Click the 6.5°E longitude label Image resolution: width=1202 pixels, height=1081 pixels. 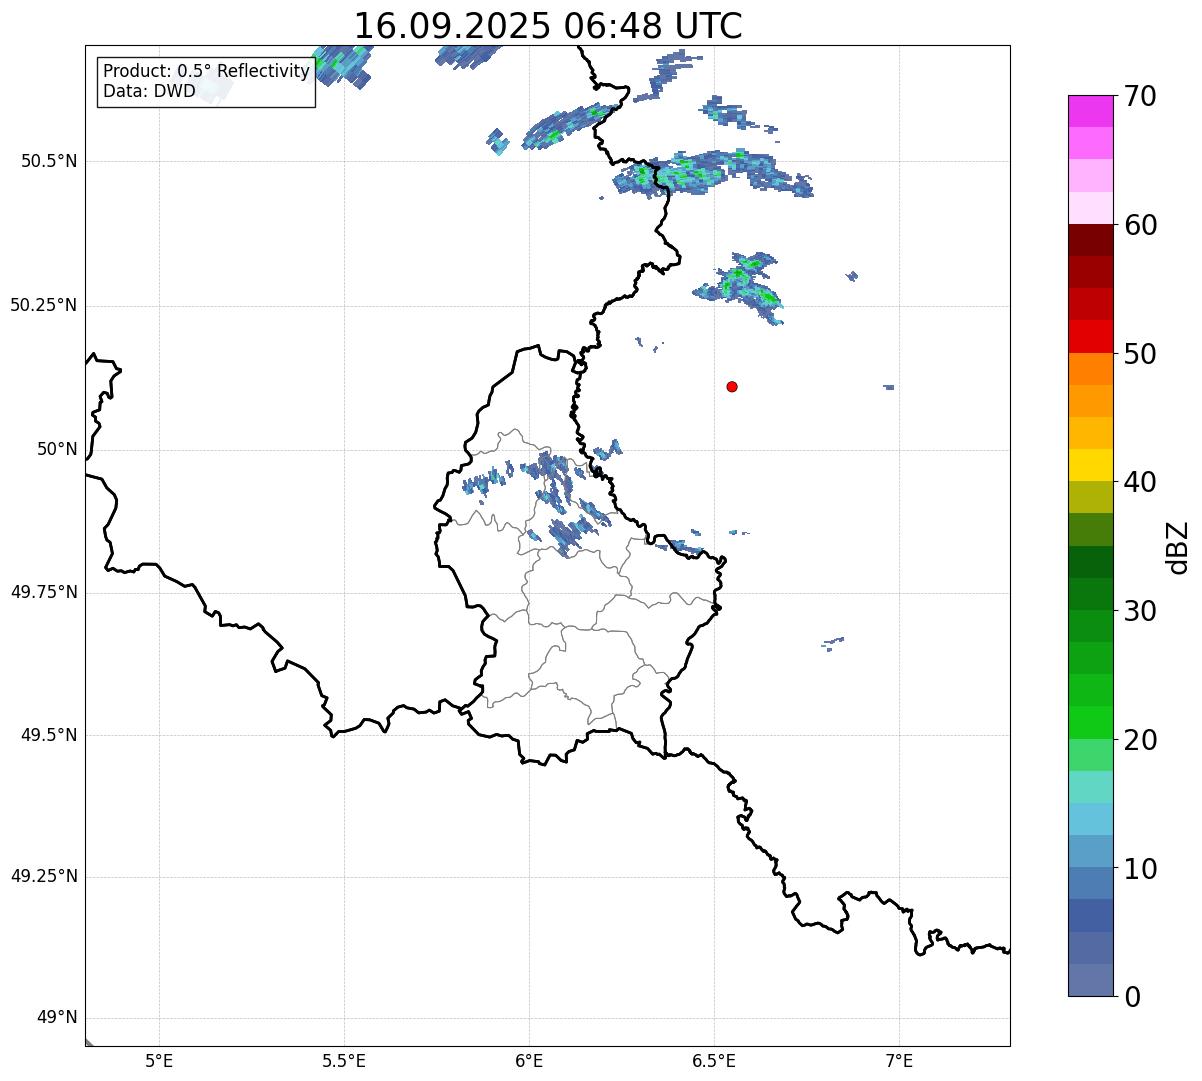[714, 1060]
